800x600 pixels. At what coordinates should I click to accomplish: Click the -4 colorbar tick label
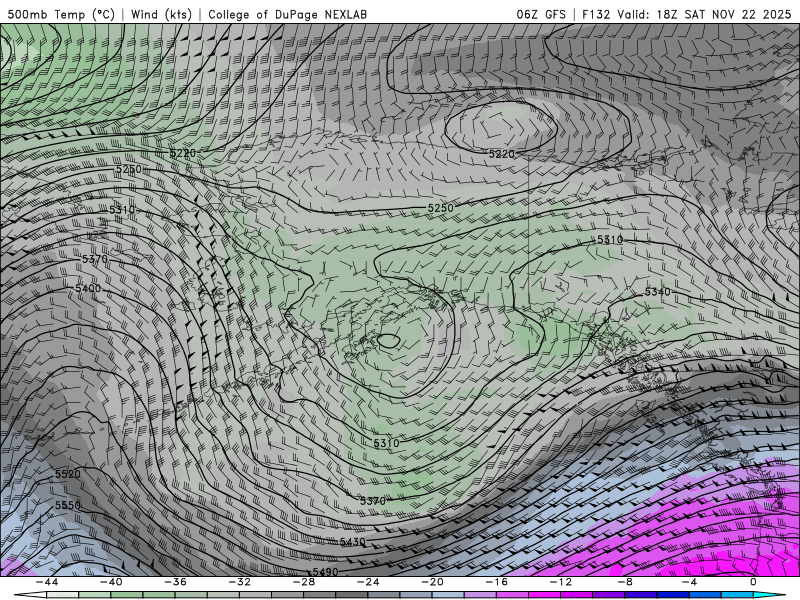(x=690, y=582)
